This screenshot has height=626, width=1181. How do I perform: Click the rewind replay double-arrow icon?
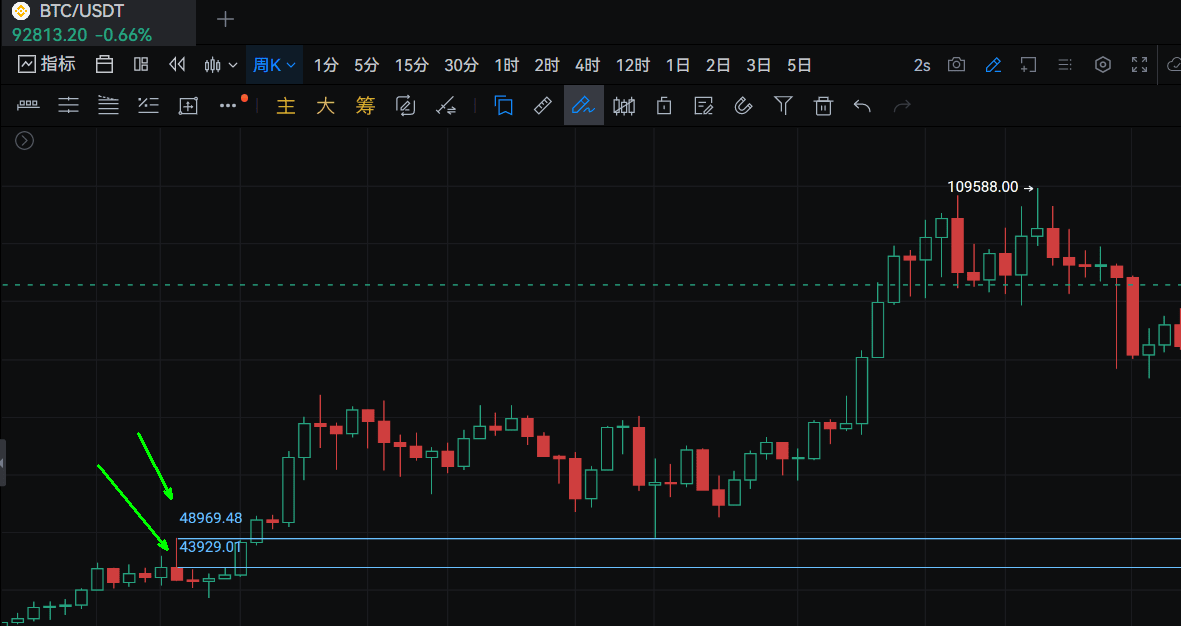(178, 65)
